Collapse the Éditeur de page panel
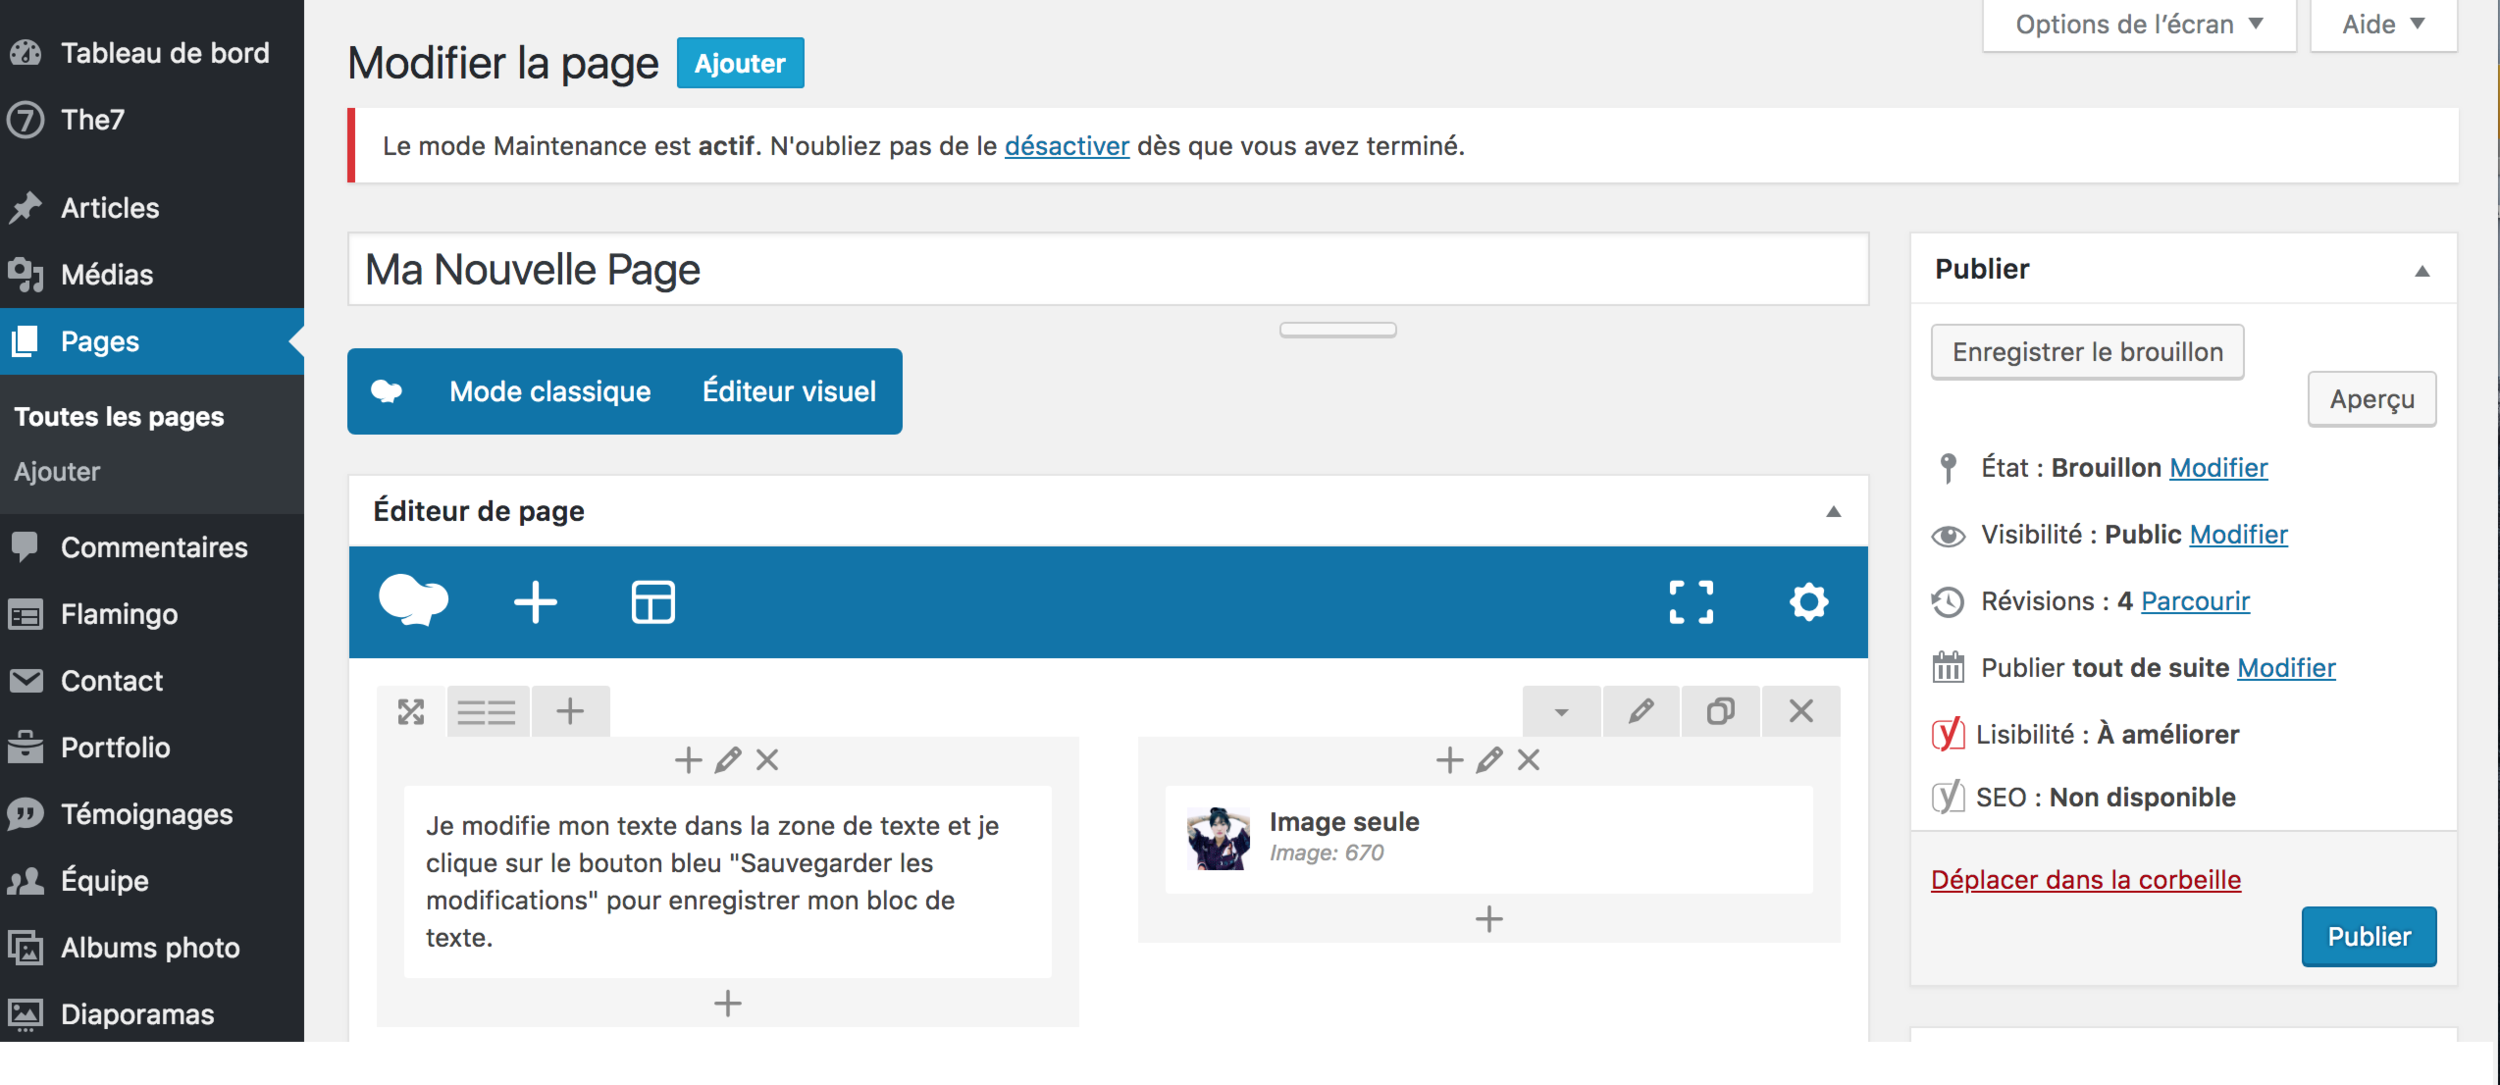Viewport: 2500px width, 1085px height. [x=1833, y=512]
